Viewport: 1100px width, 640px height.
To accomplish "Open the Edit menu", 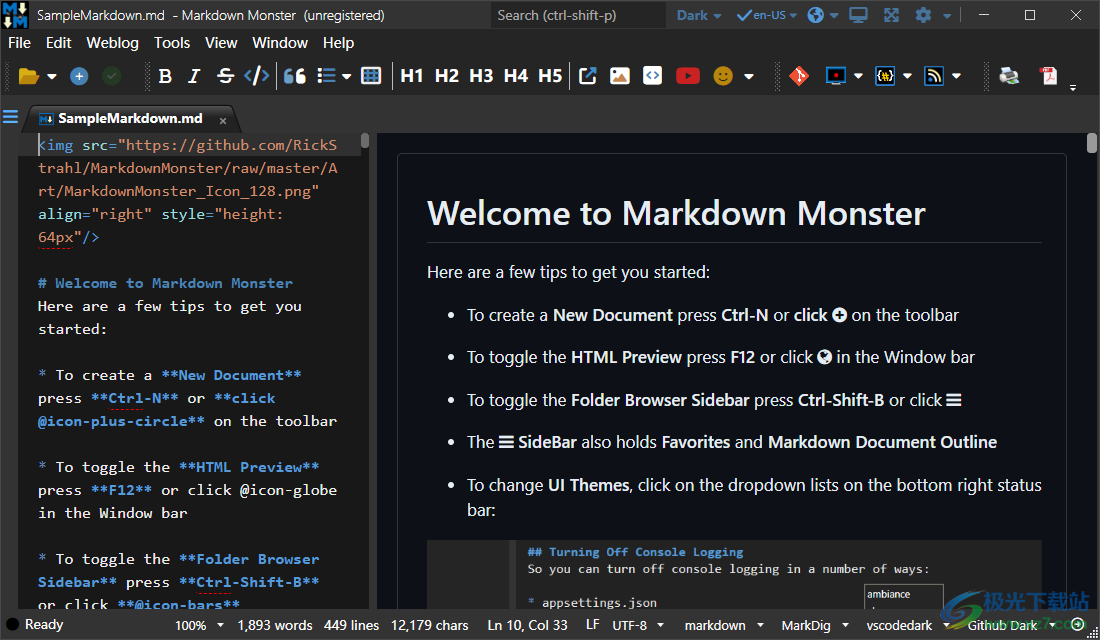I will click(58, 43).
